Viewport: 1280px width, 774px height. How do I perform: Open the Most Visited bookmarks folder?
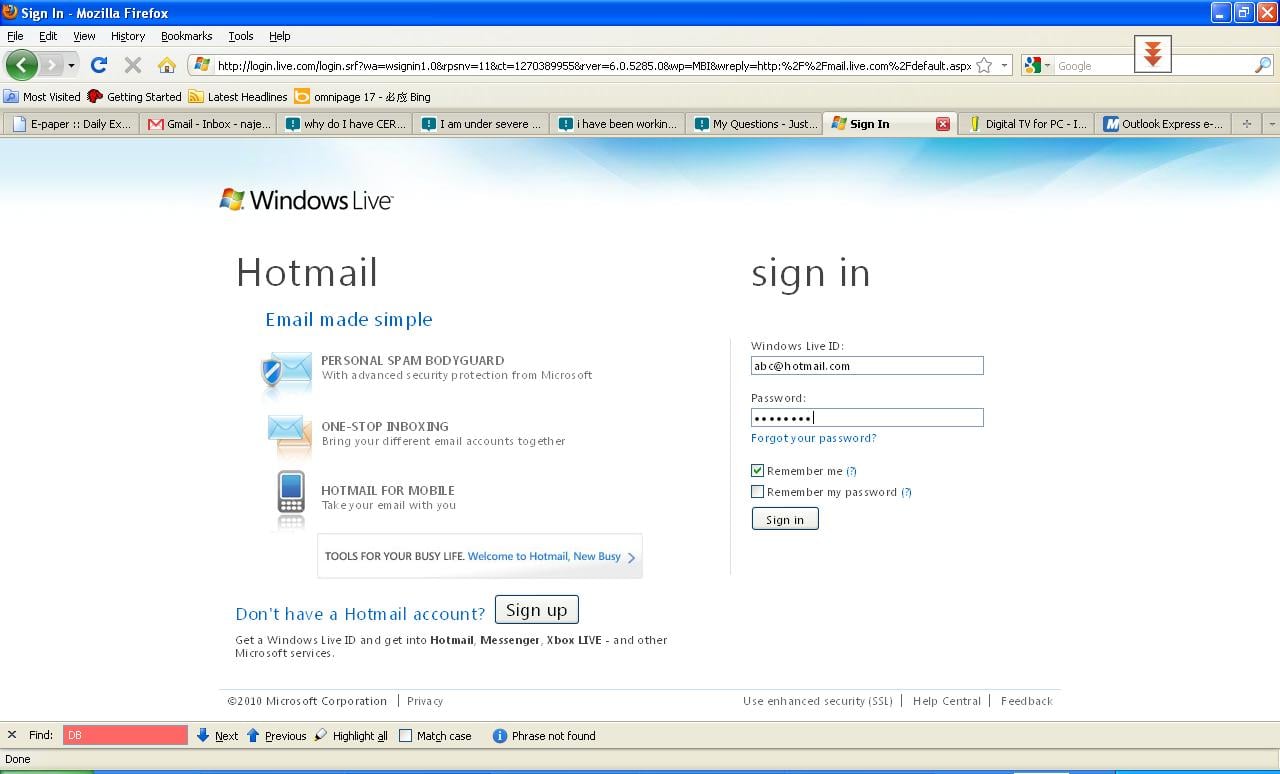[x=42, y=97]
